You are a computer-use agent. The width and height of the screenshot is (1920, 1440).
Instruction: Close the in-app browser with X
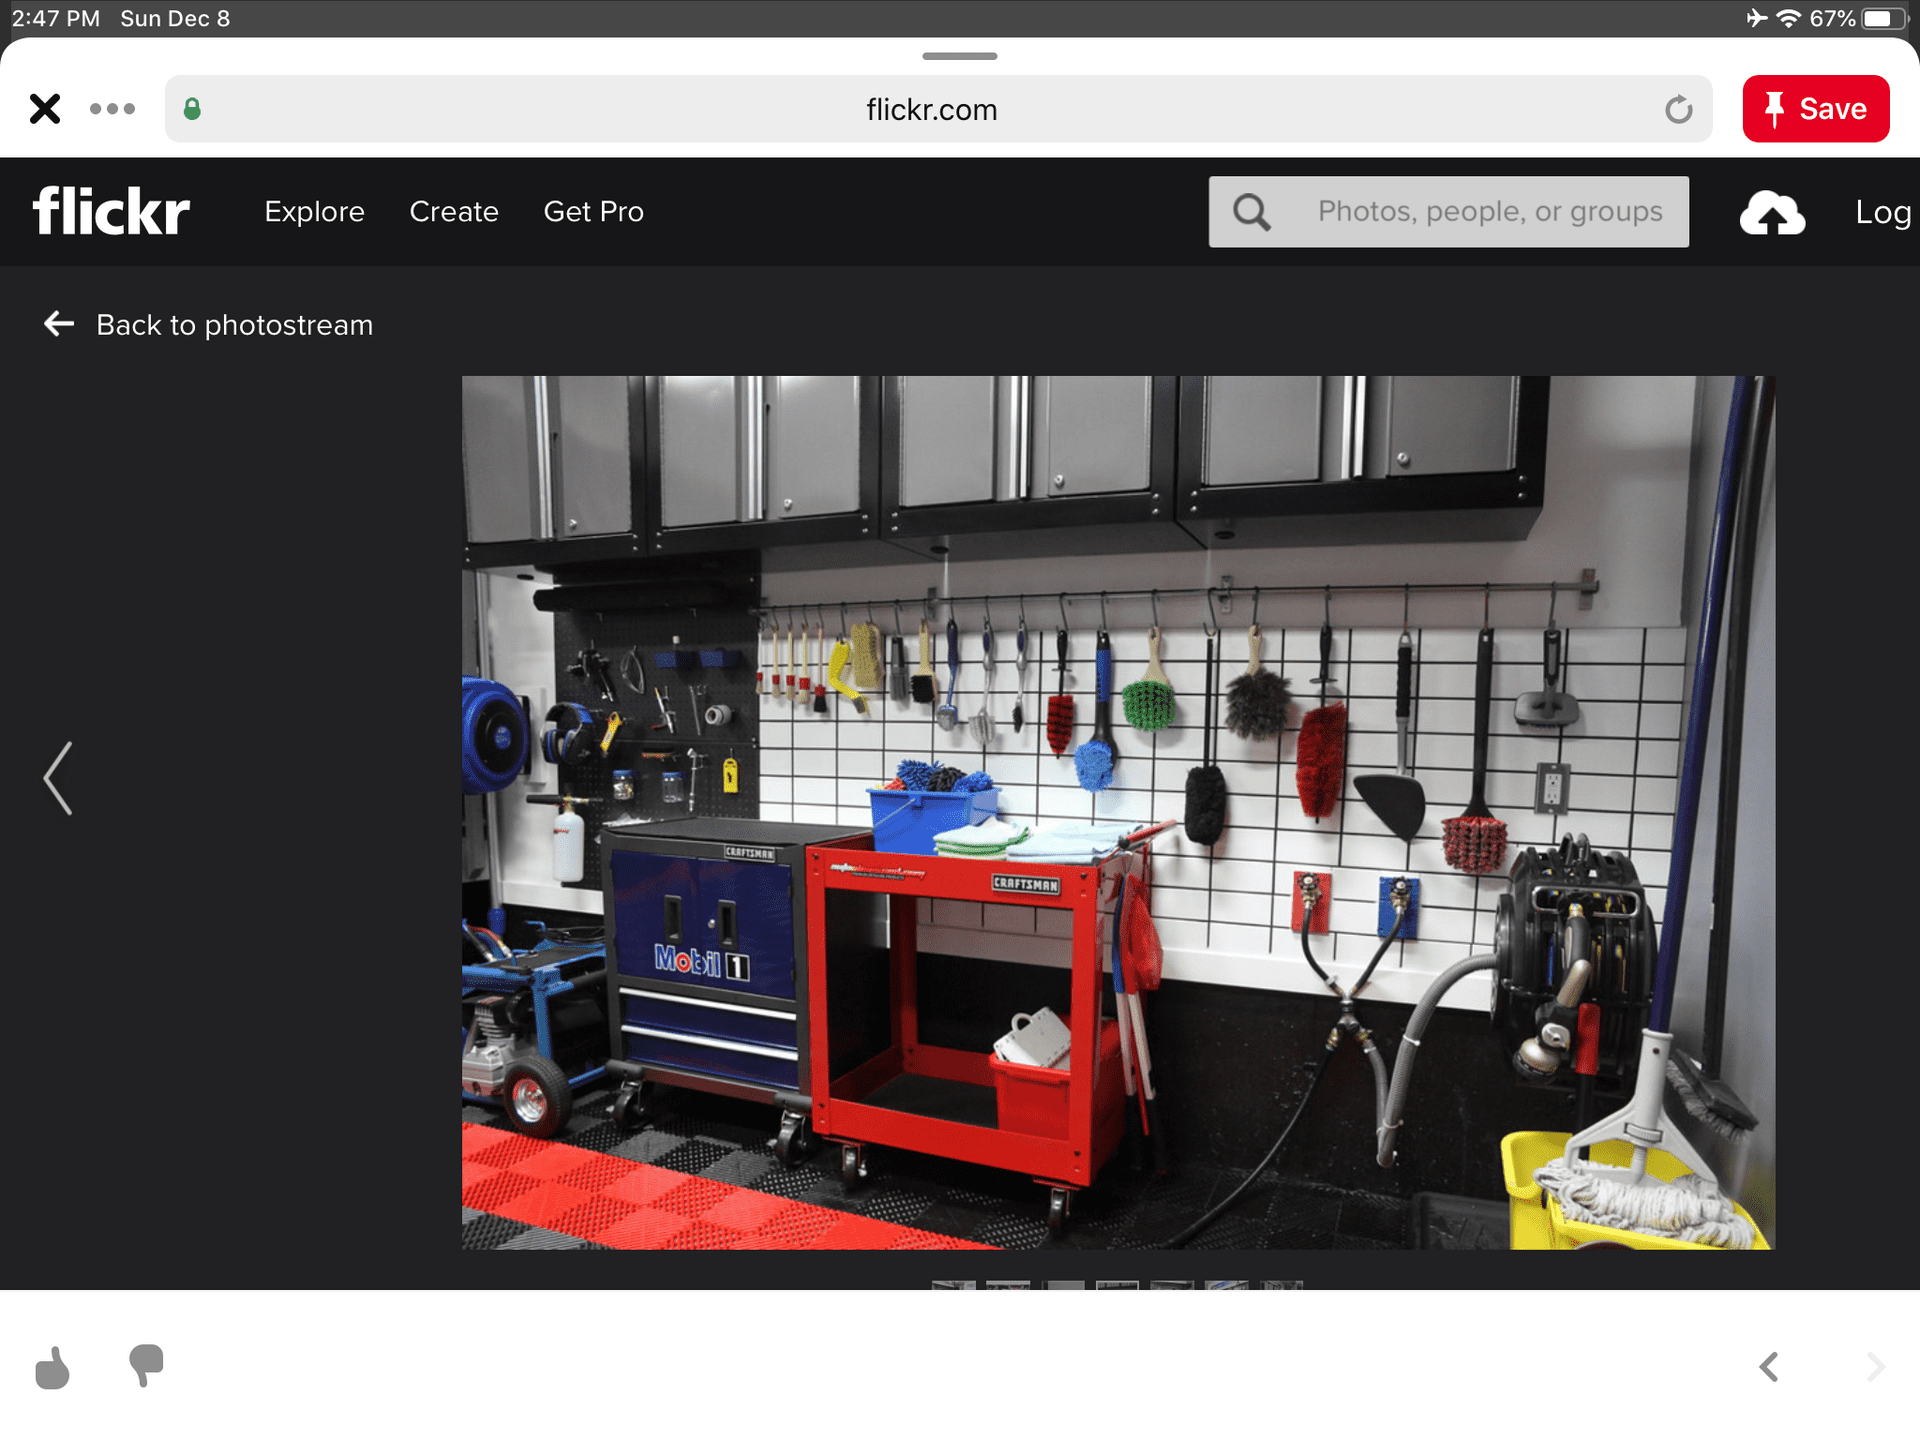(x=45, y=108)
